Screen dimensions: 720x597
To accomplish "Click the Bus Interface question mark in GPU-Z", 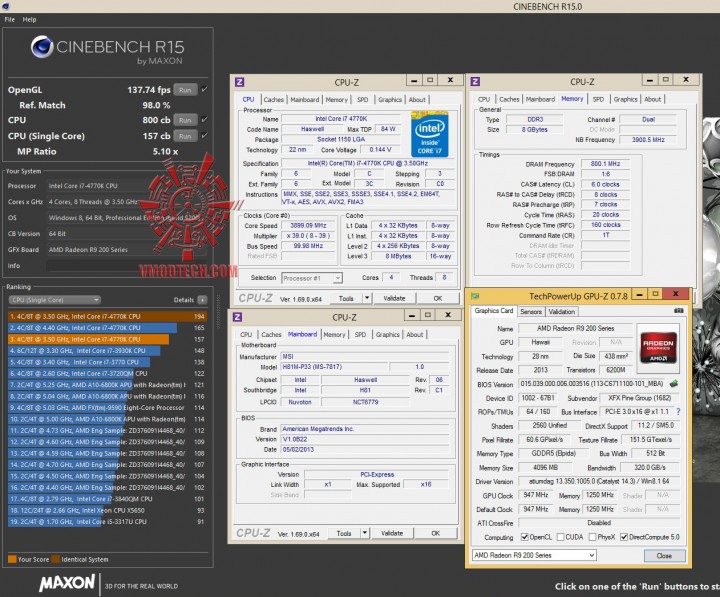I will (678, 412).
